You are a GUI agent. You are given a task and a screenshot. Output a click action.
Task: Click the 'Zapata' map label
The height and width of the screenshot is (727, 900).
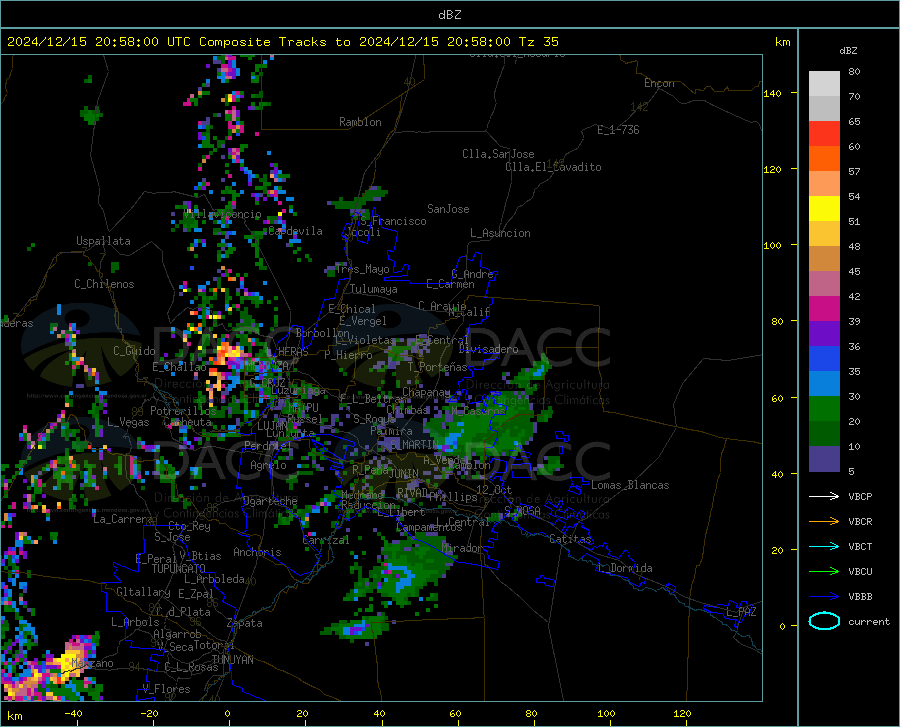click(245, 623)
